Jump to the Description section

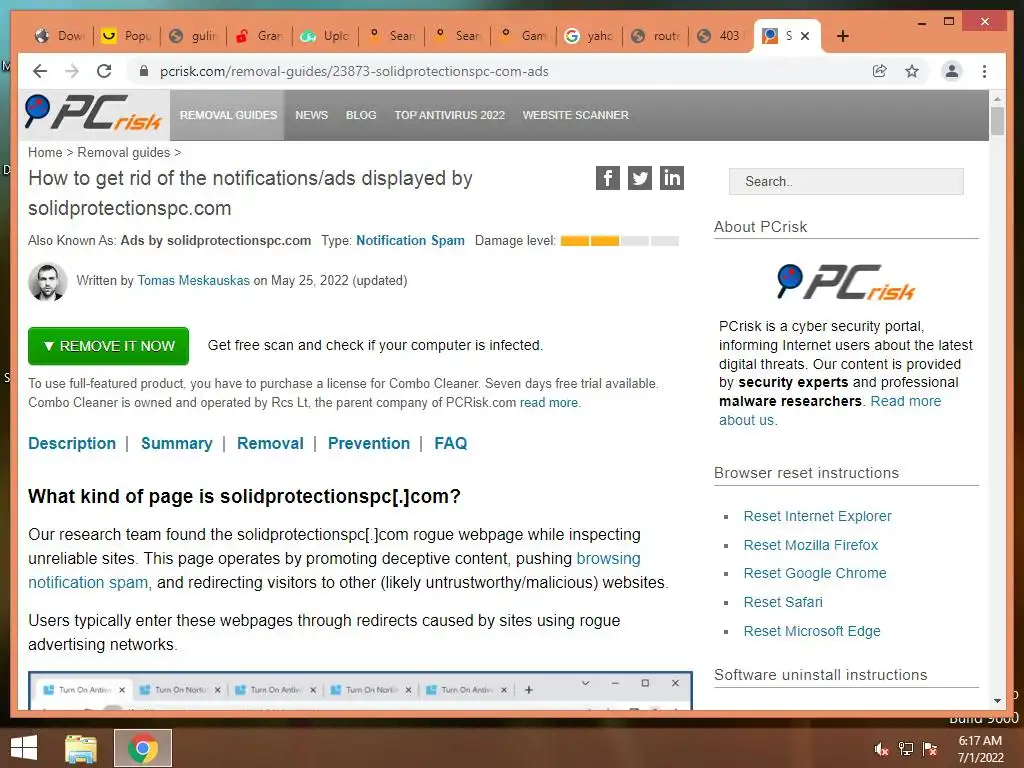point(72,443)
